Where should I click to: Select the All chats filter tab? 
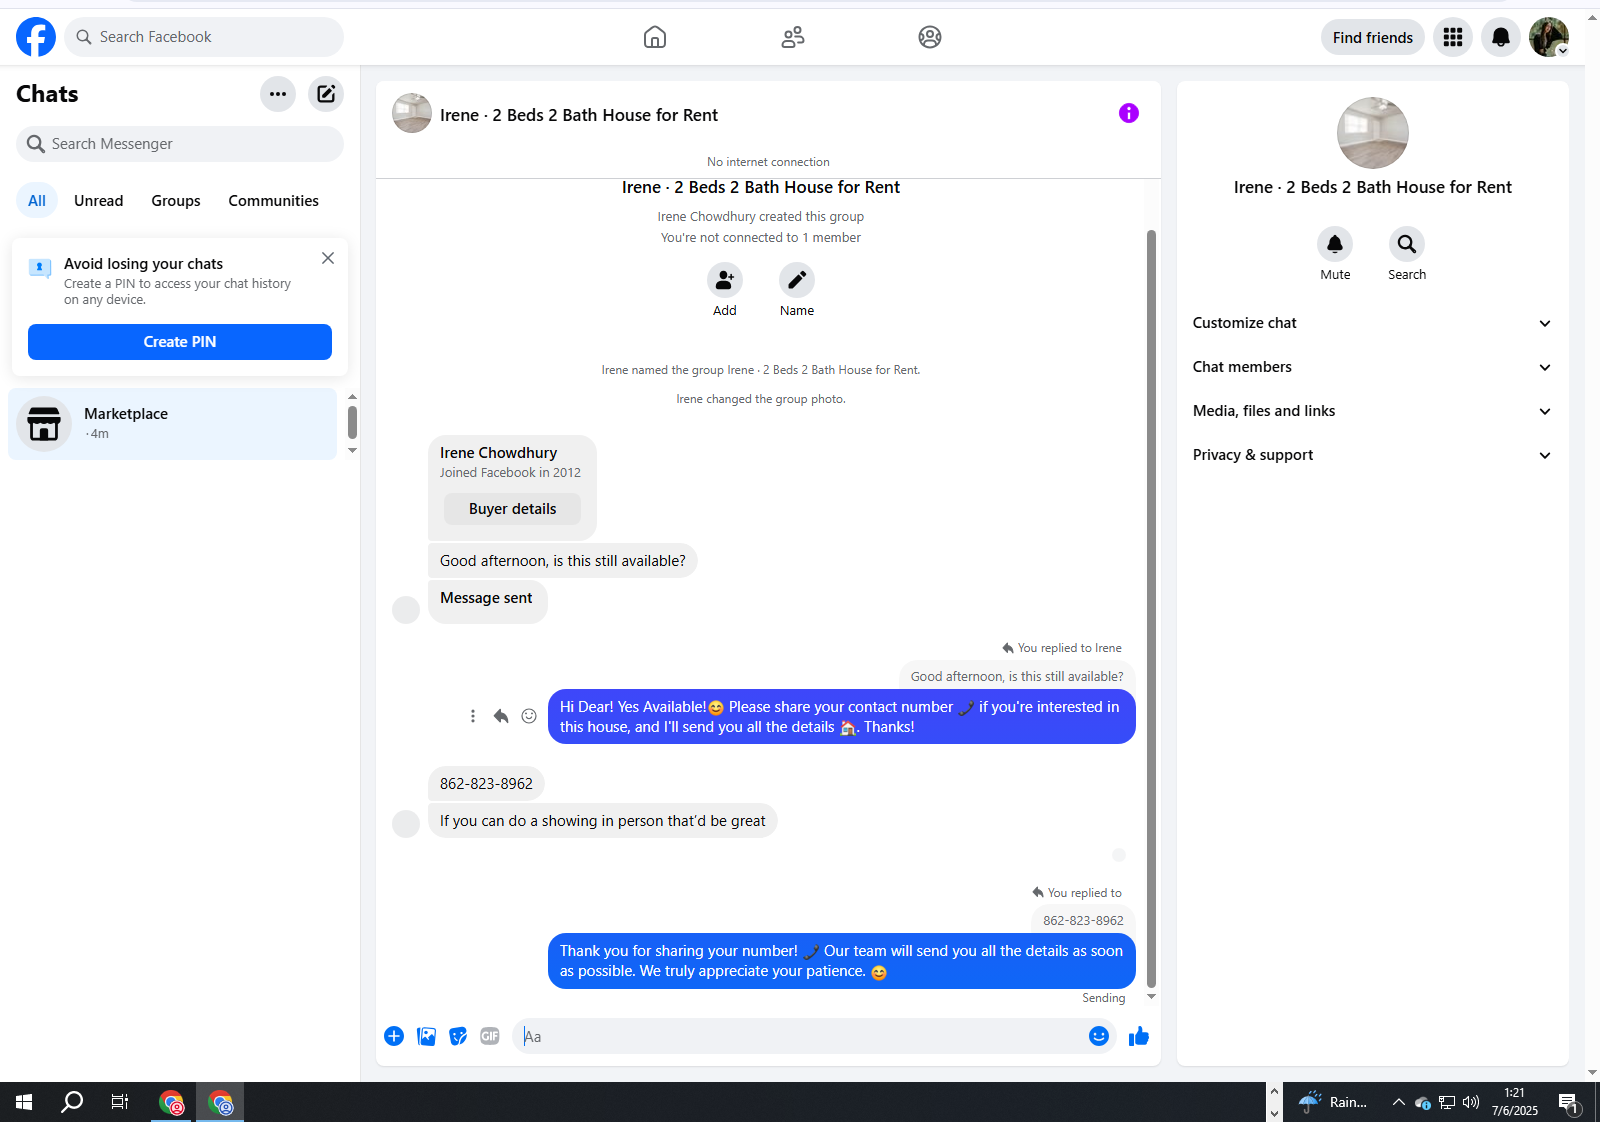(x=37, y=201)
